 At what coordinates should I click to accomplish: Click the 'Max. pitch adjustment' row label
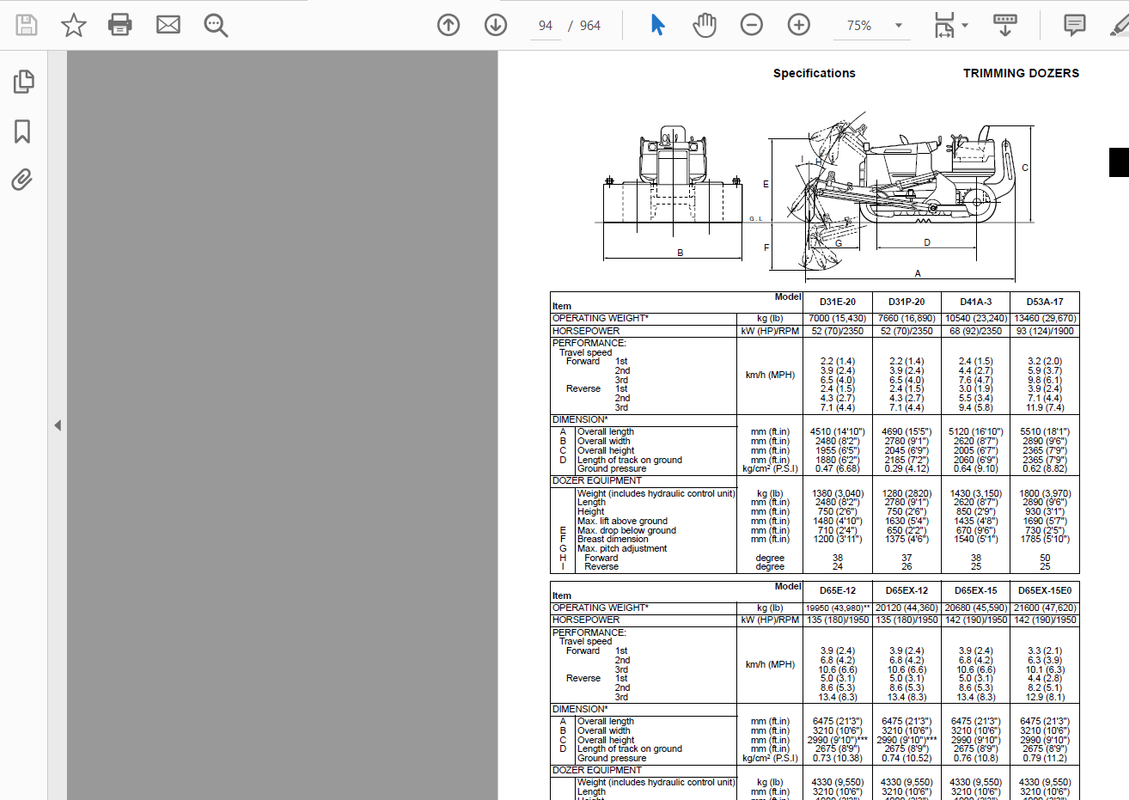(x=622, y=549)
